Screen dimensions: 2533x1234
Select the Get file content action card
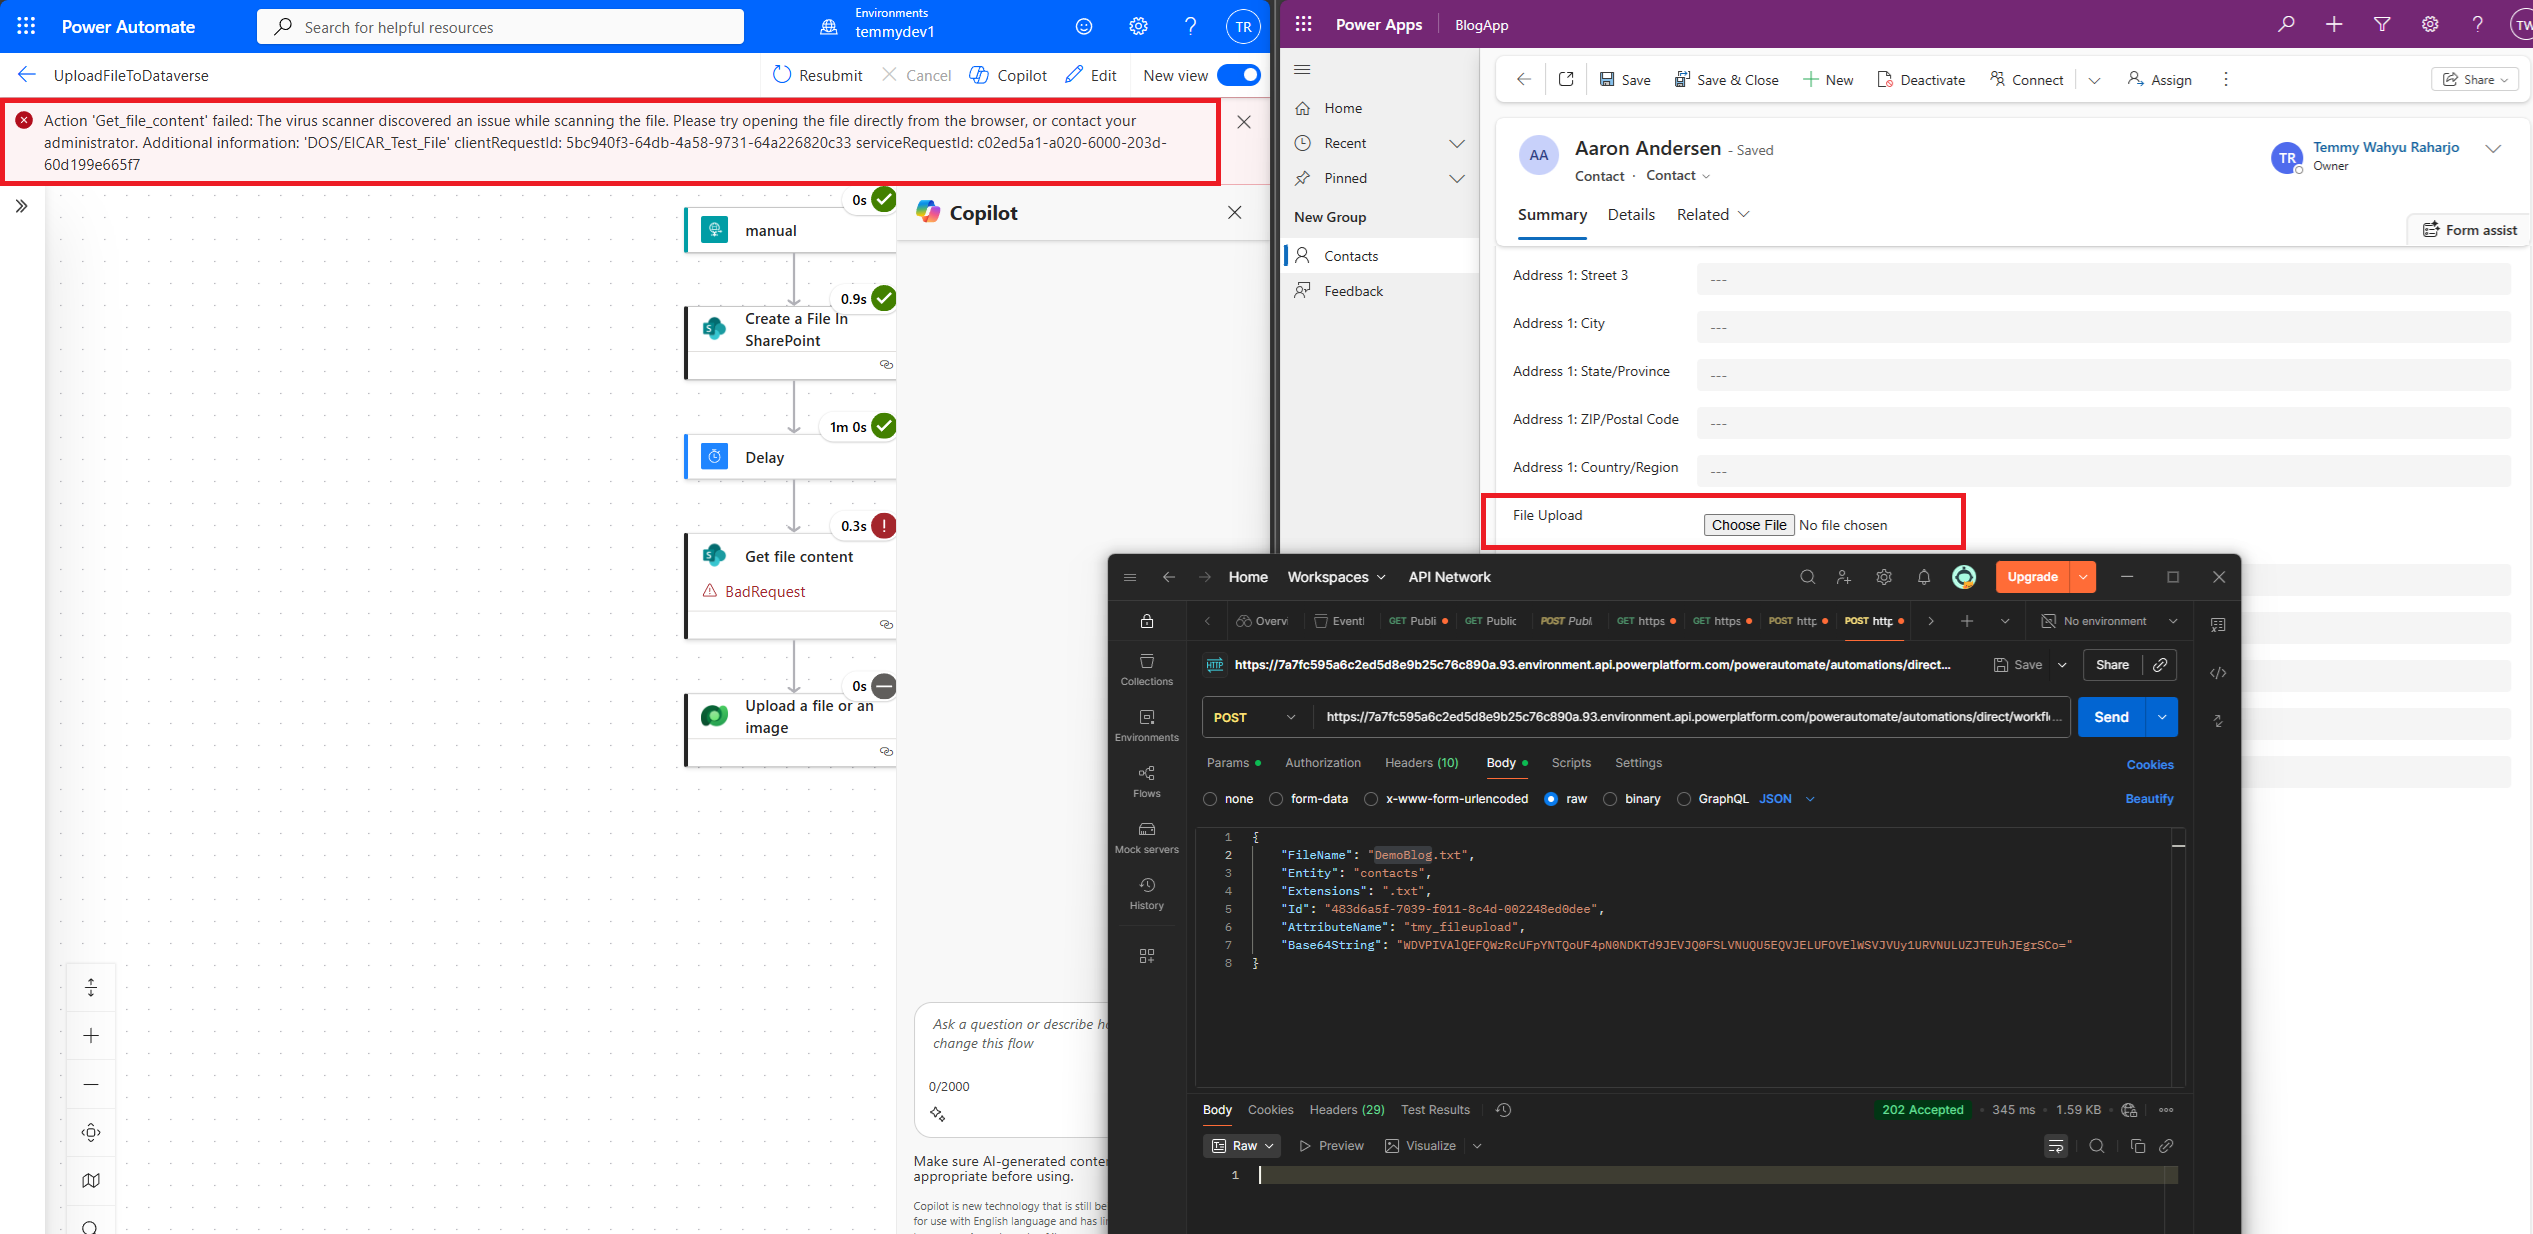click(790, 586)
